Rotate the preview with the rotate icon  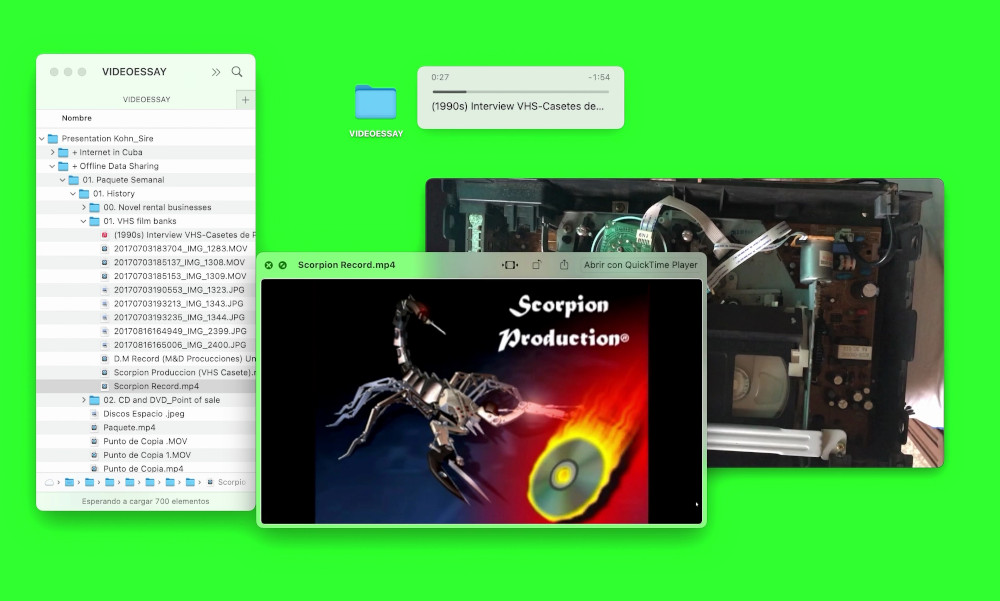coord(536,265)
